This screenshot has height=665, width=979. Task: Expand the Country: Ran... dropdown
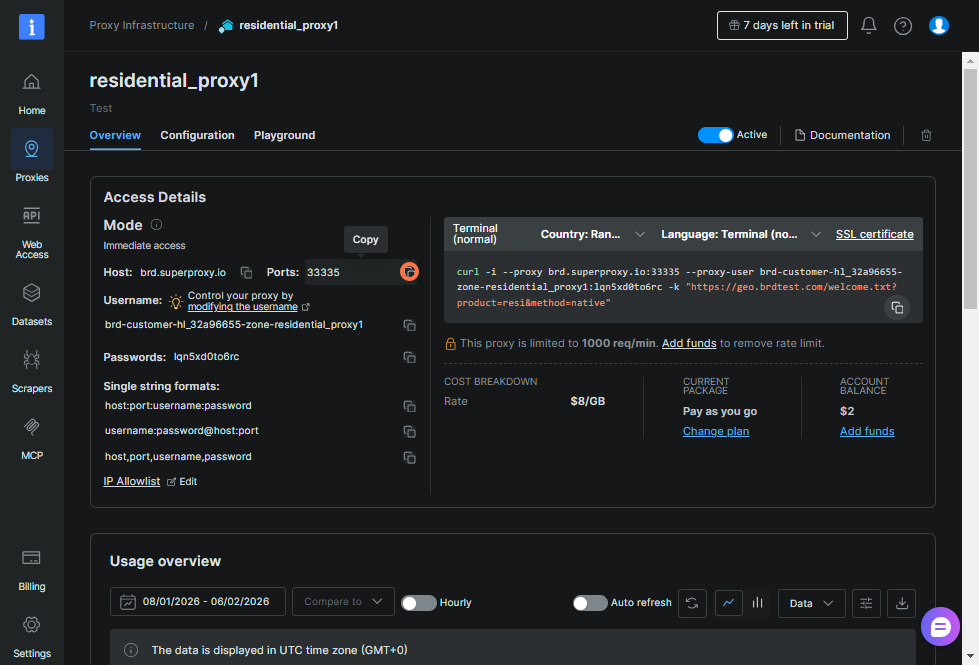pos(592,234)
